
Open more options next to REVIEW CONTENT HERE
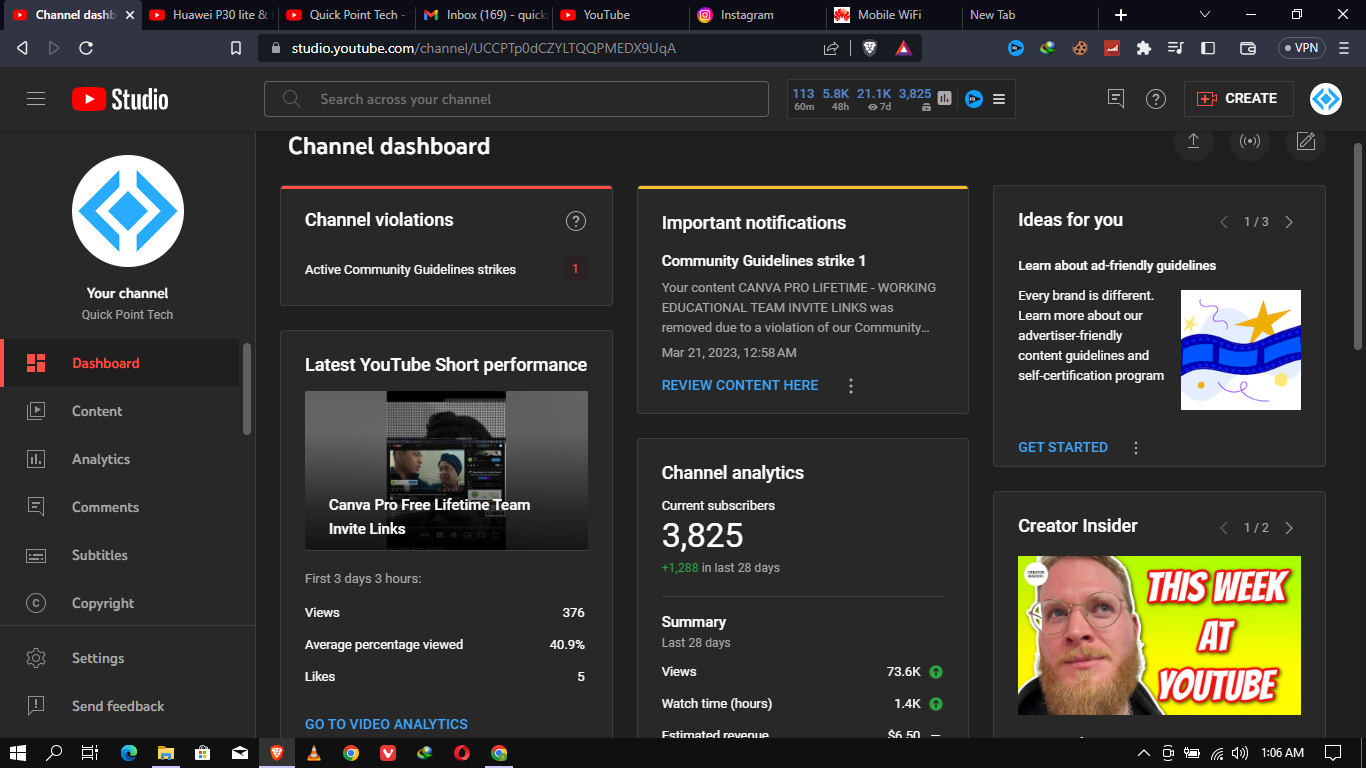pyautogui.click(x=851, y=385)
